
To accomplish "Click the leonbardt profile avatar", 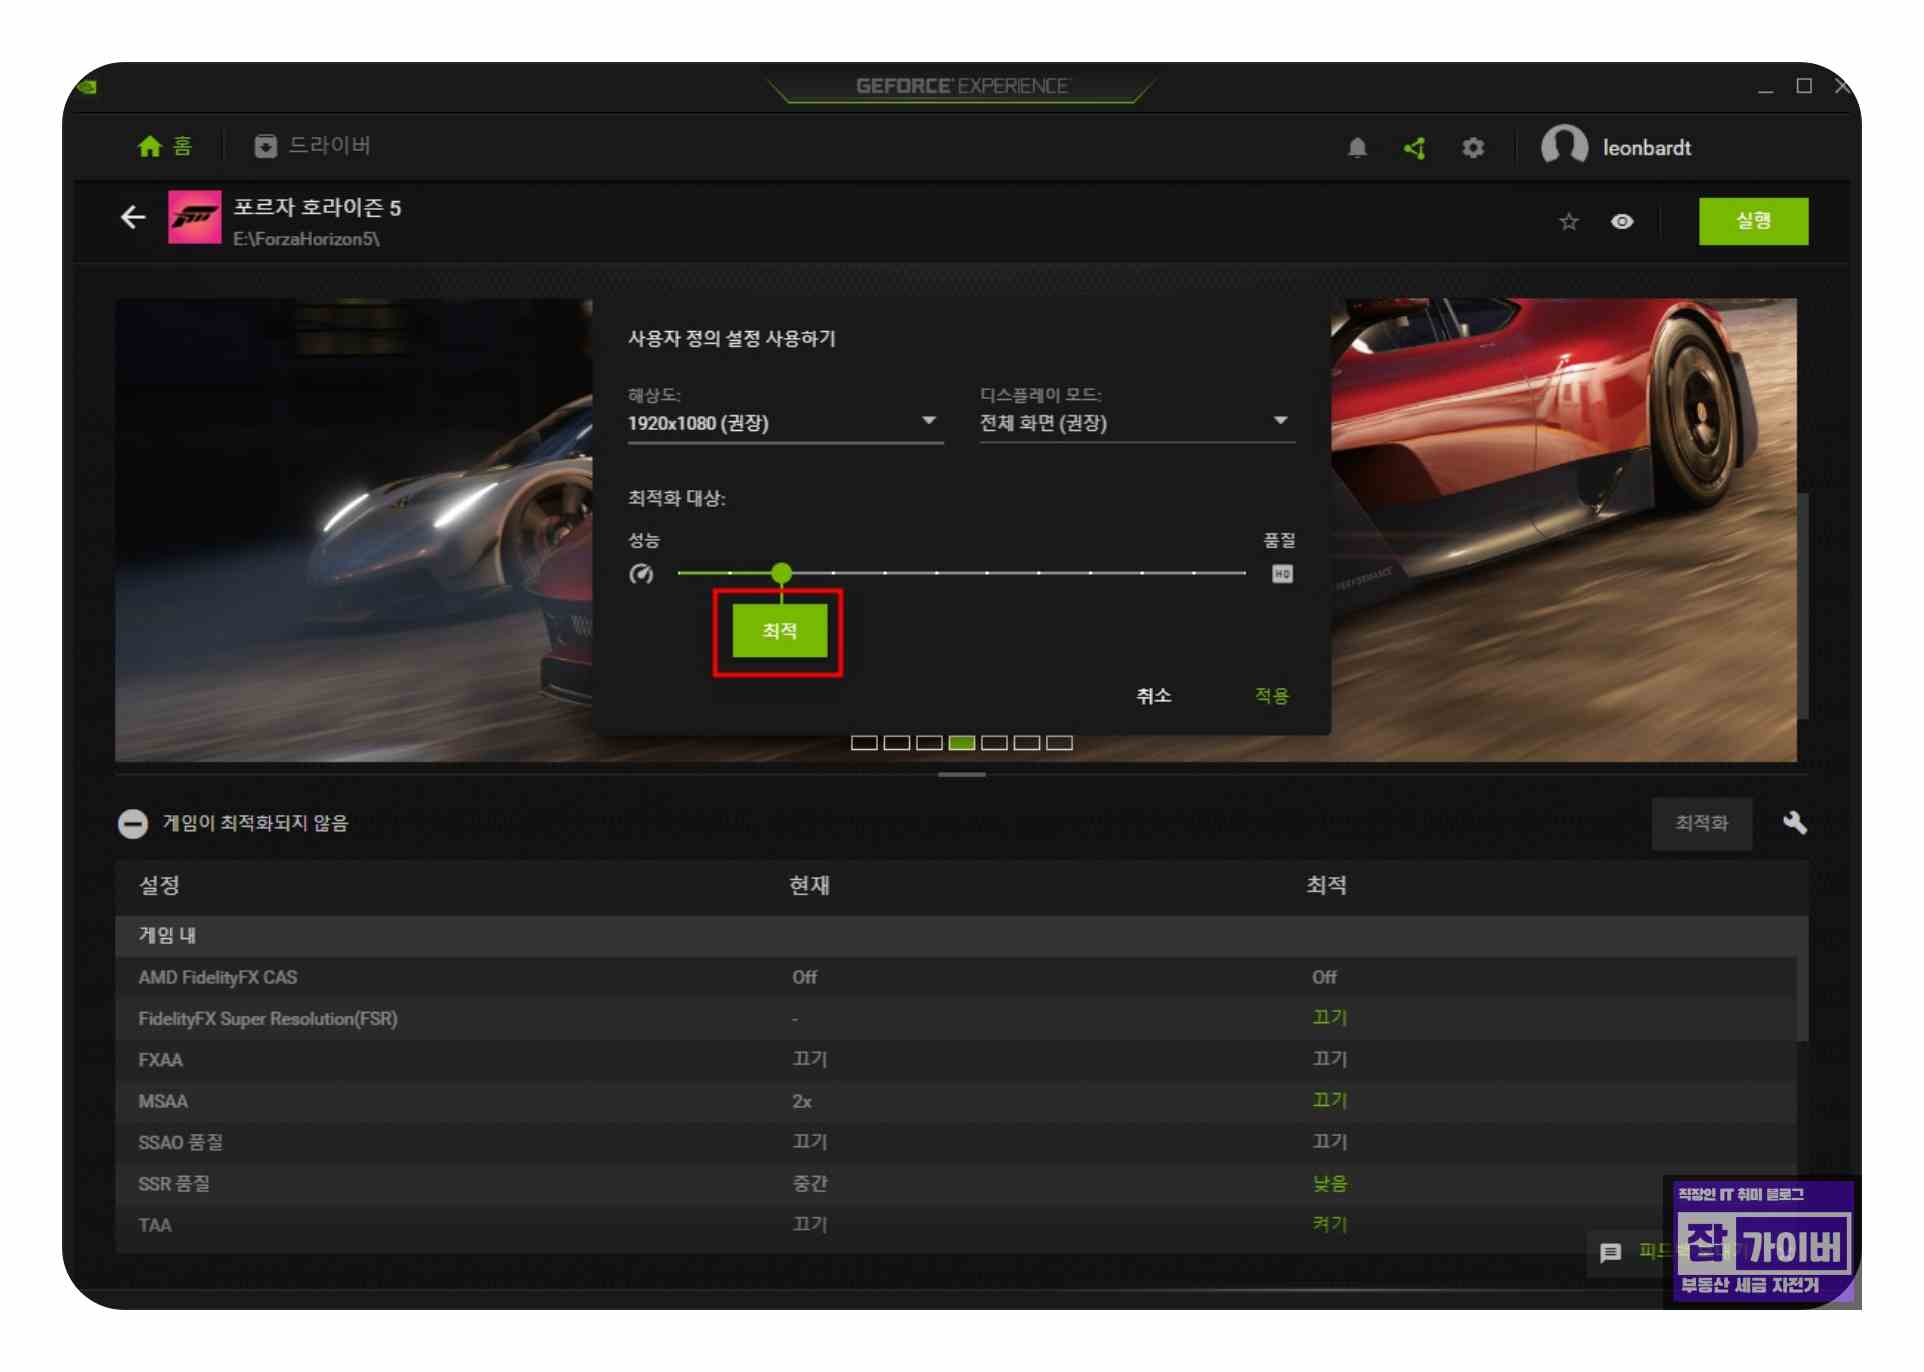I will [1564, 147].
